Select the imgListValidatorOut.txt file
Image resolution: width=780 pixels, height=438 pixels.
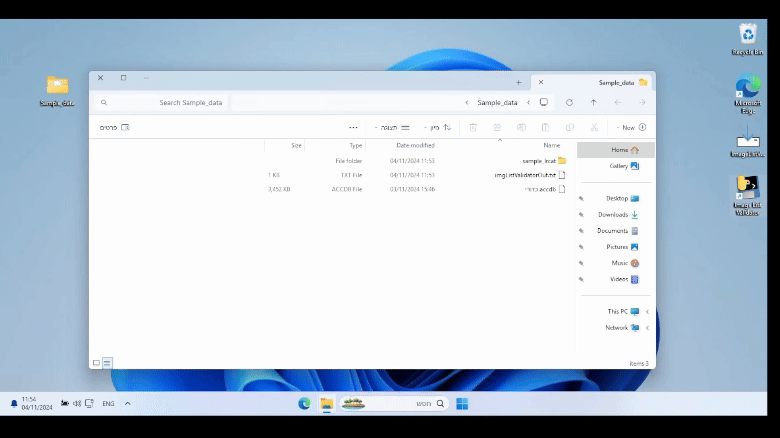416,175
